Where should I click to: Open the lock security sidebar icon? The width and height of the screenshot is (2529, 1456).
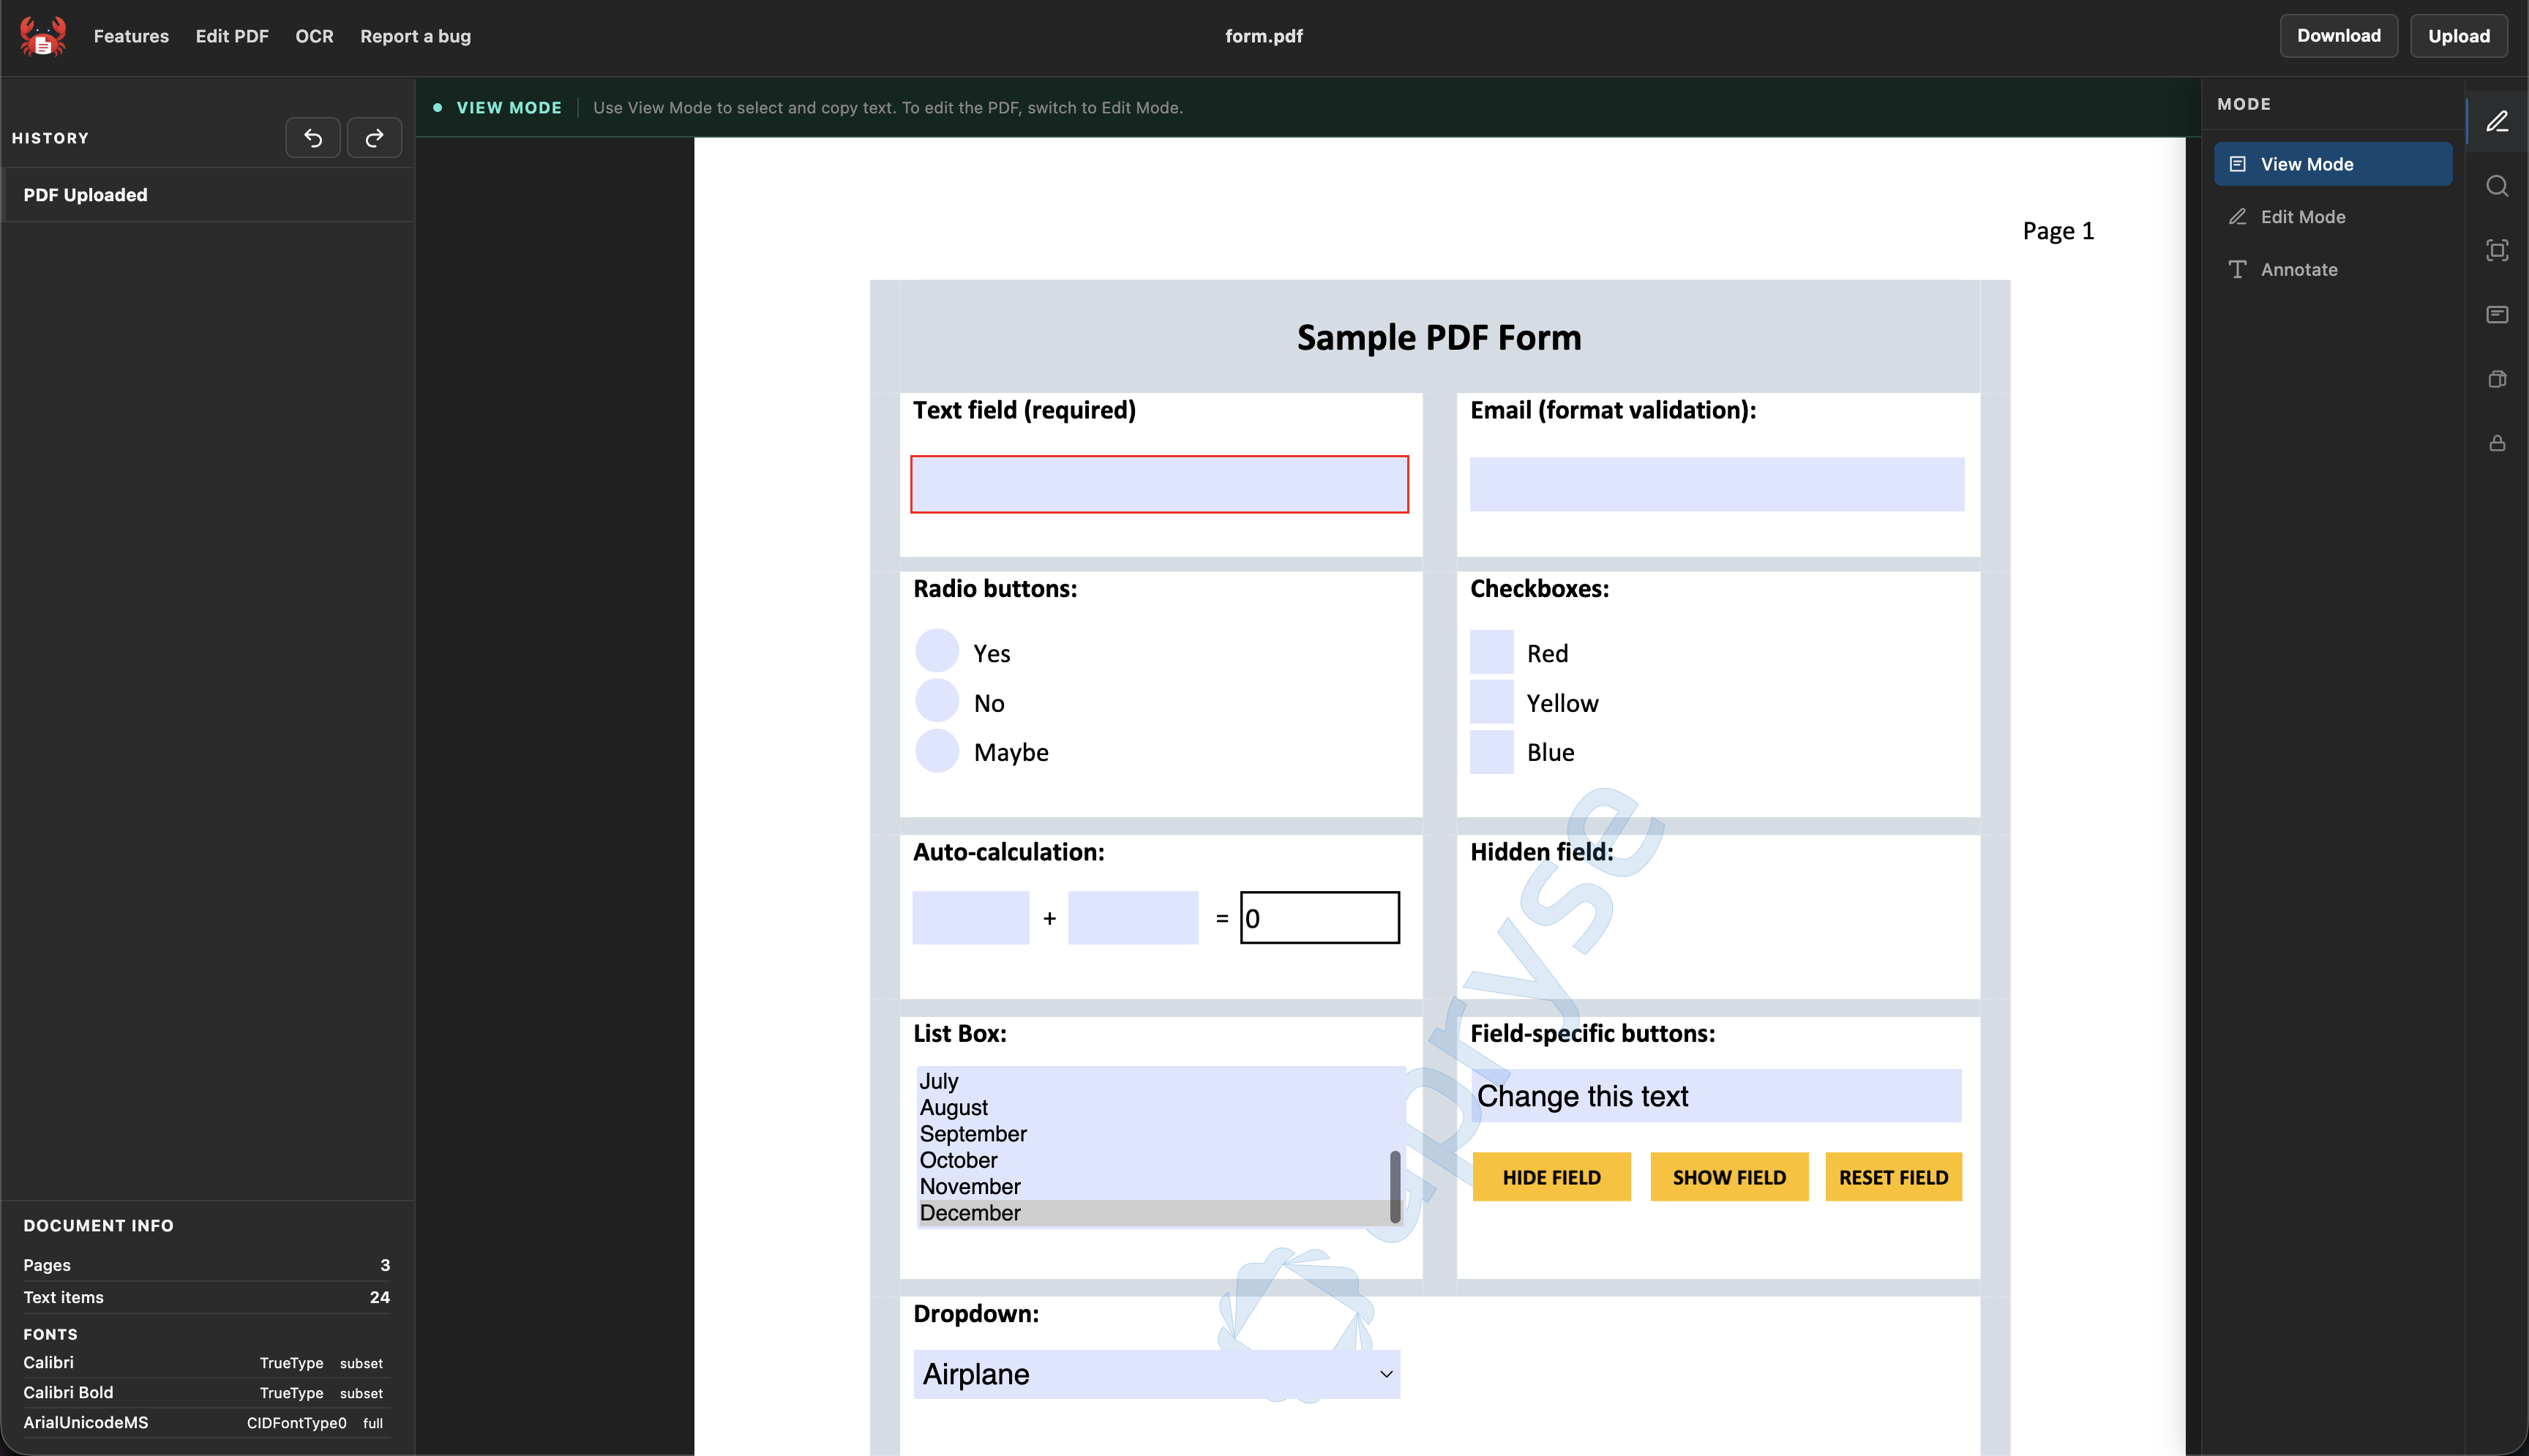click(2497, 443)
